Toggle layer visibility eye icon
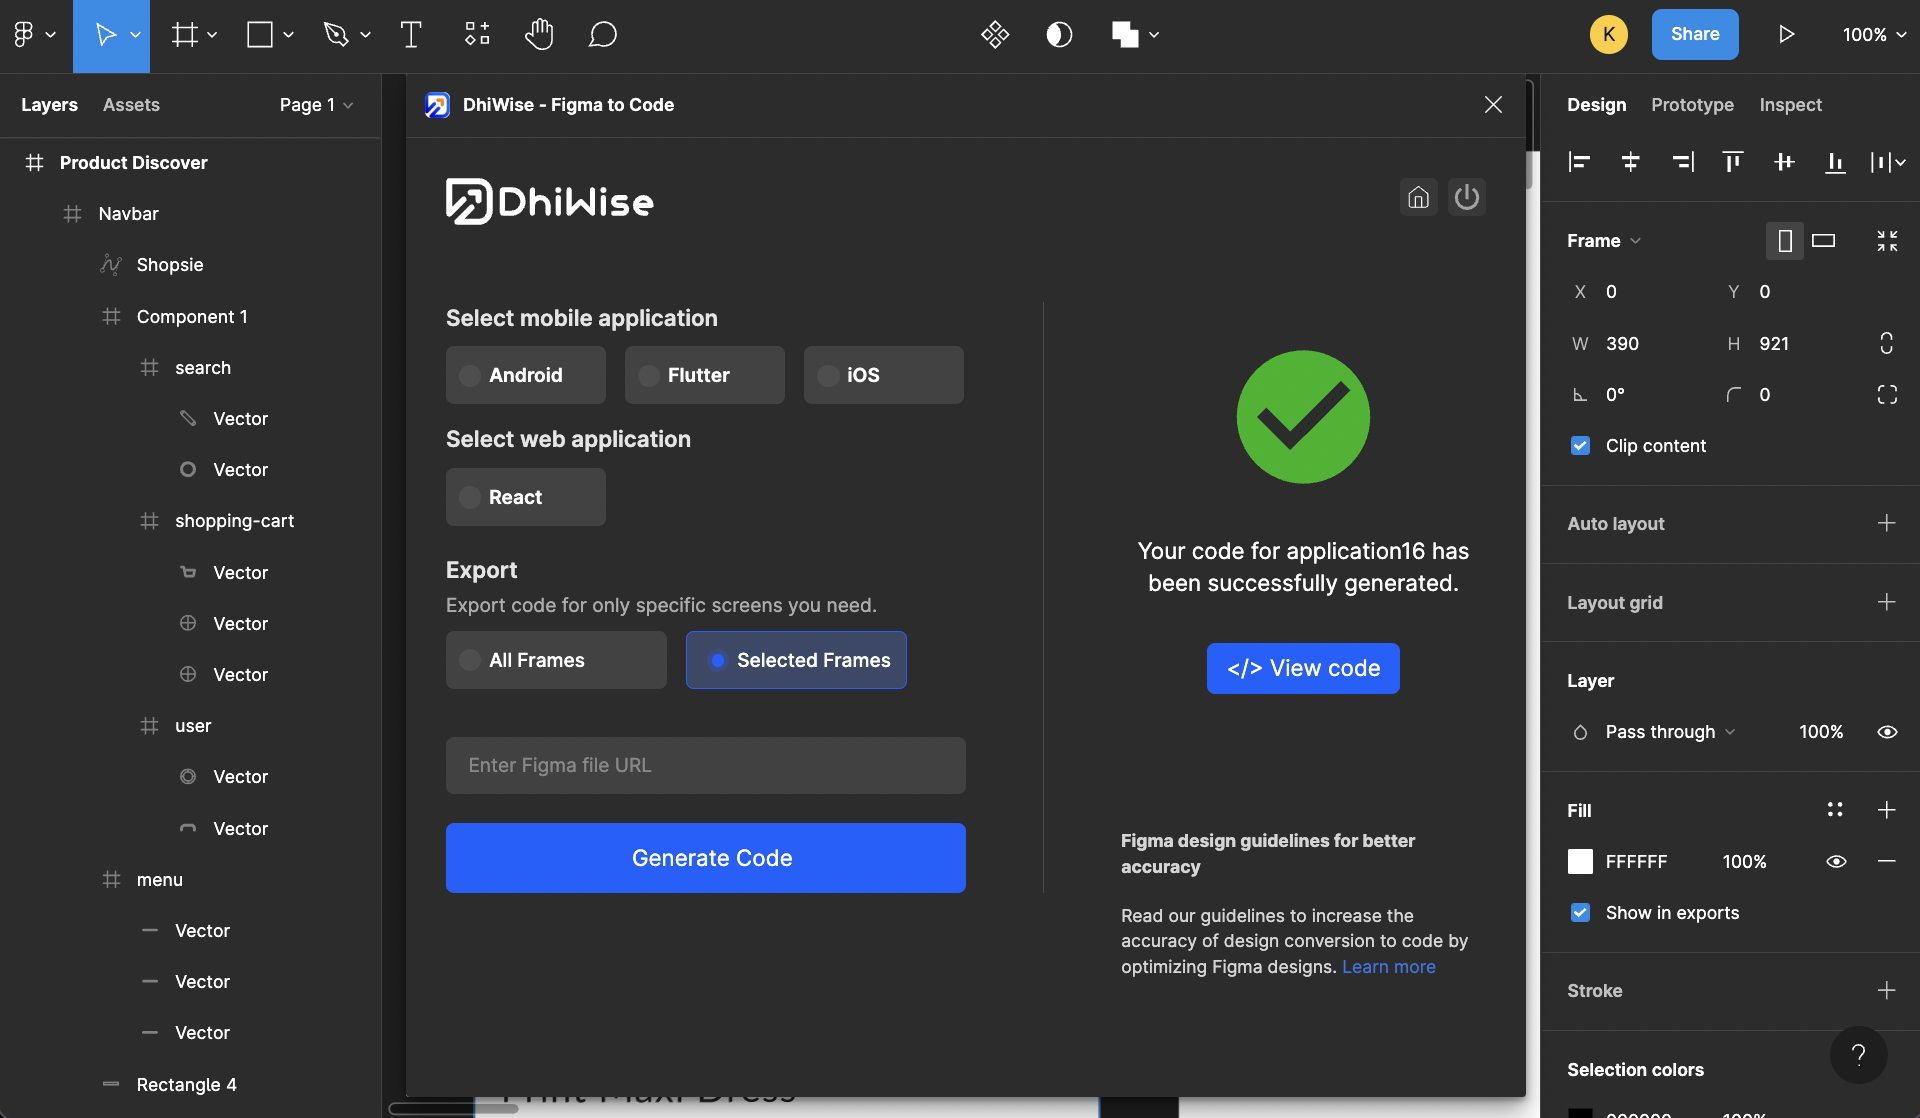 [x=1887, y=732]
